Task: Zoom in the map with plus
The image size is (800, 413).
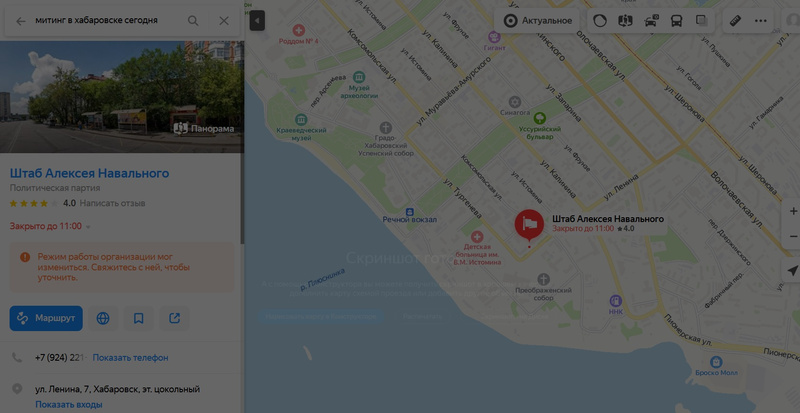Action: coord(793,211)
